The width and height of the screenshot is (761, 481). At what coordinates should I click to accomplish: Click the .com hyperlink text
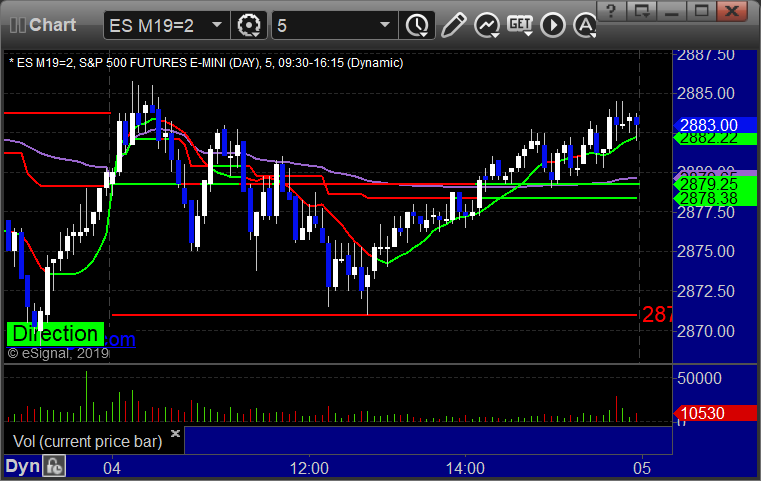click(120, 339)
